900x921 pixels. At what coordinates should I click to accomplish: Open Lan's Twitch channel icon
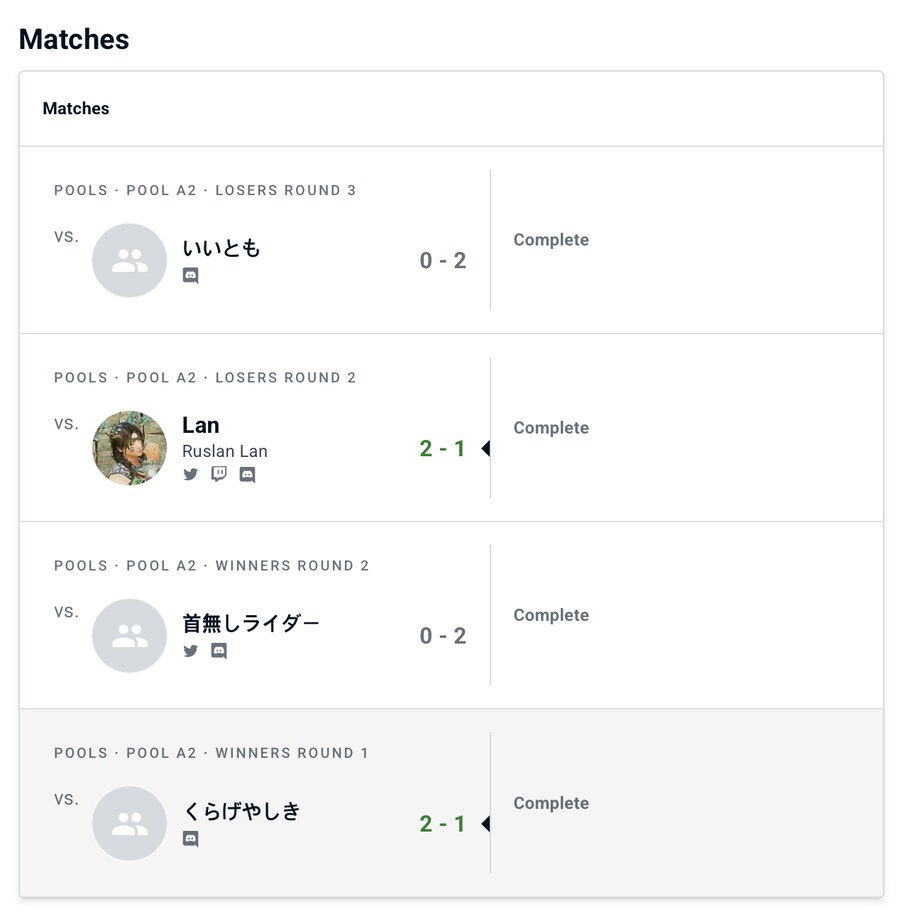pyautogui.click(x=218, y=474)
